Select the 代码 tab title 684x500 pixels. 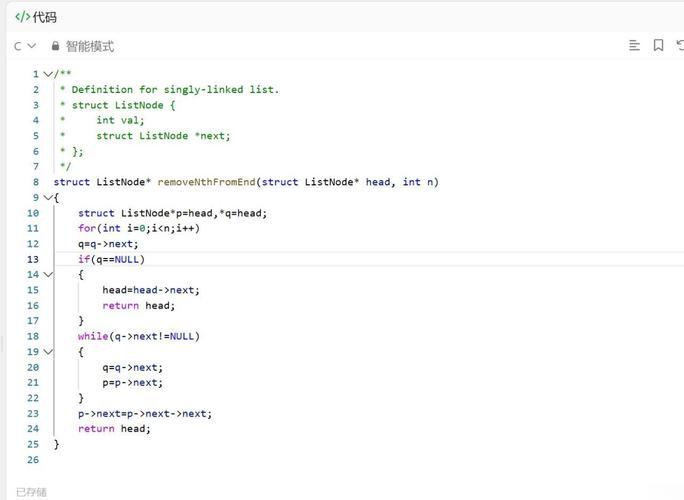44,17
